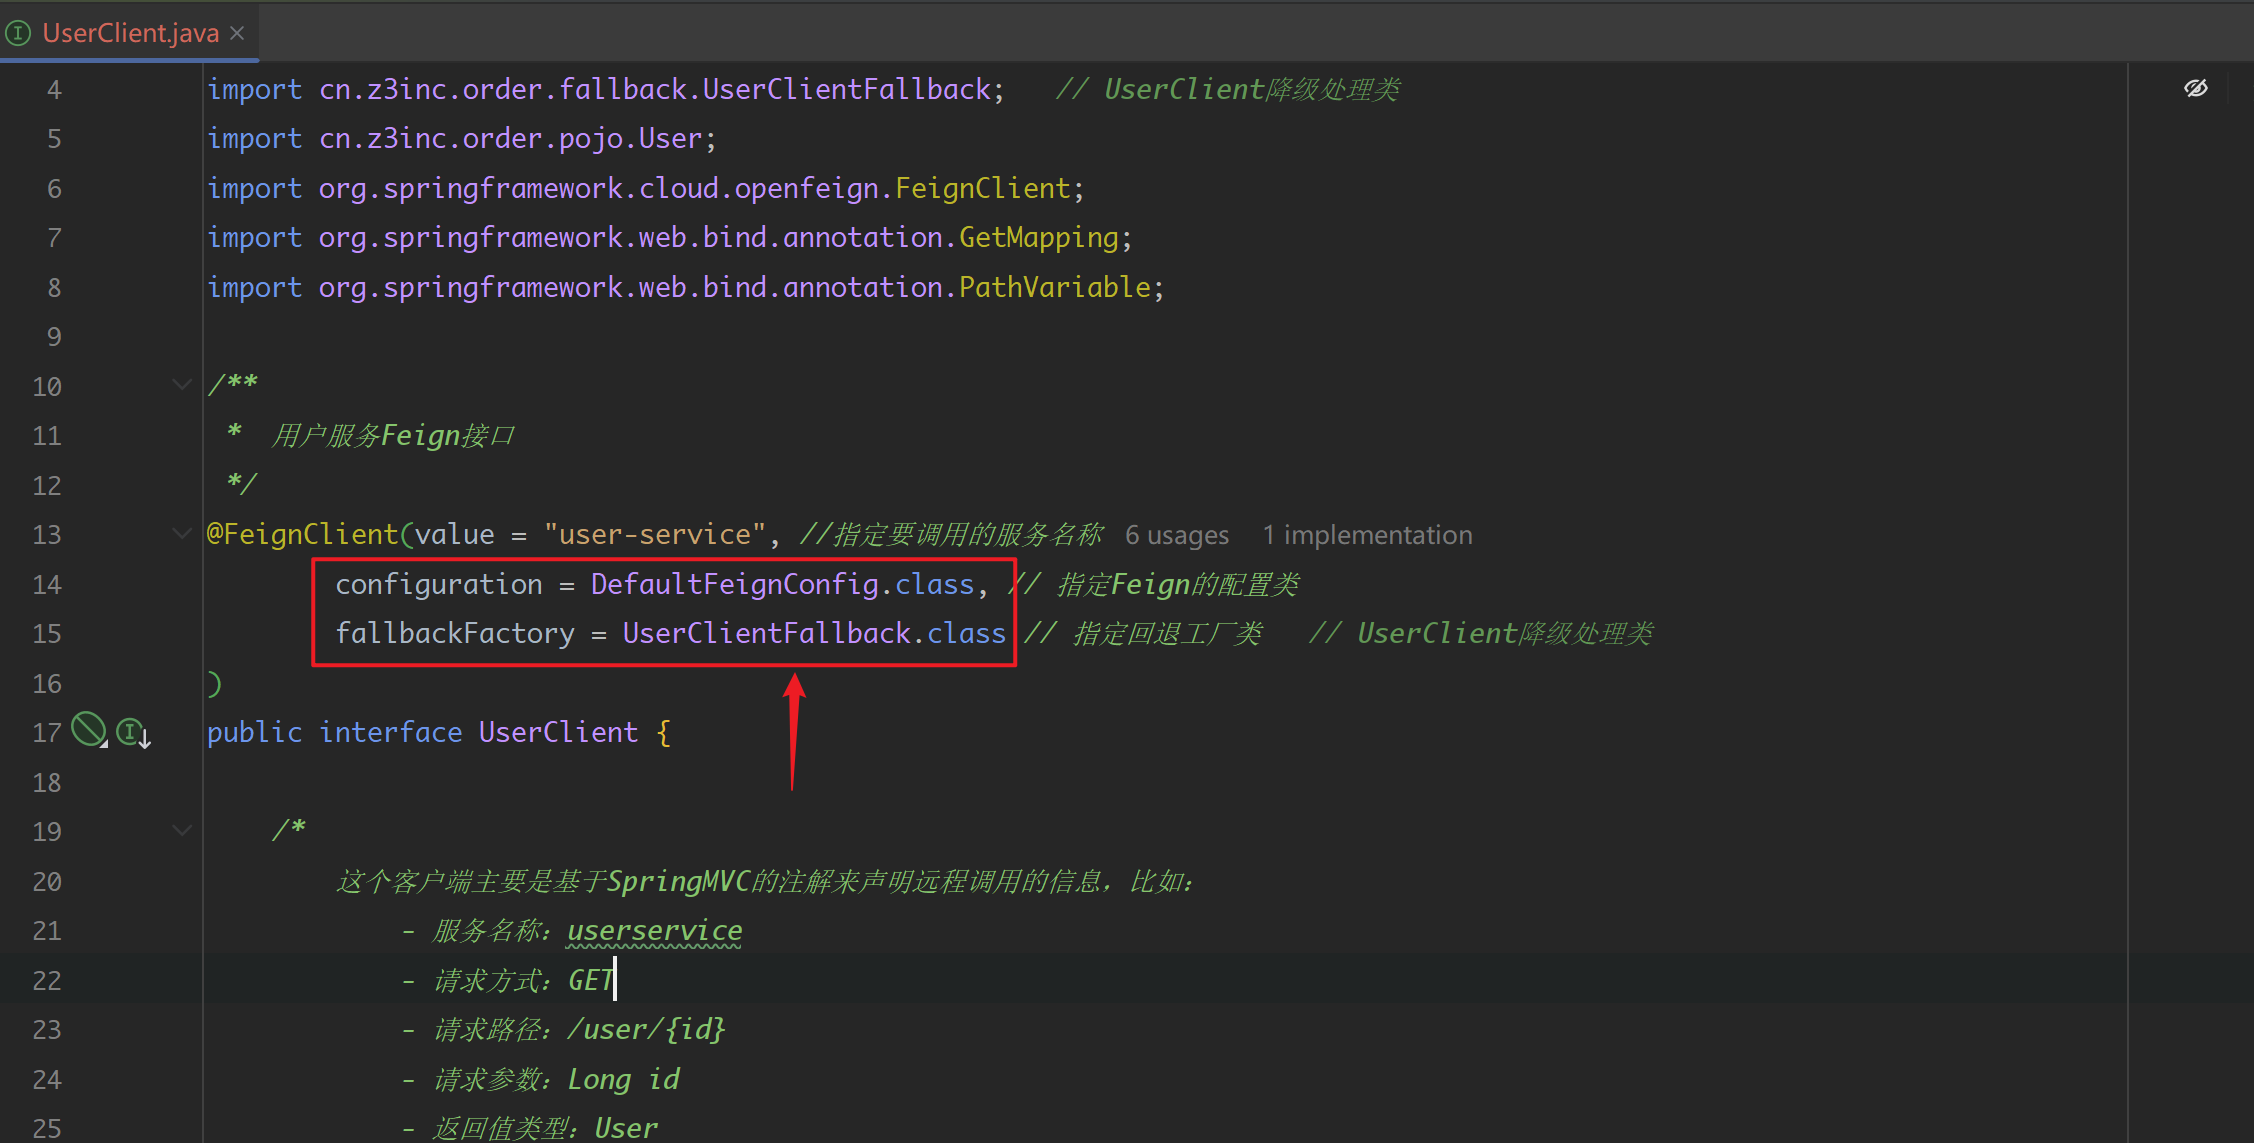Close the UserClient.java editor tab

coord(238,33)
